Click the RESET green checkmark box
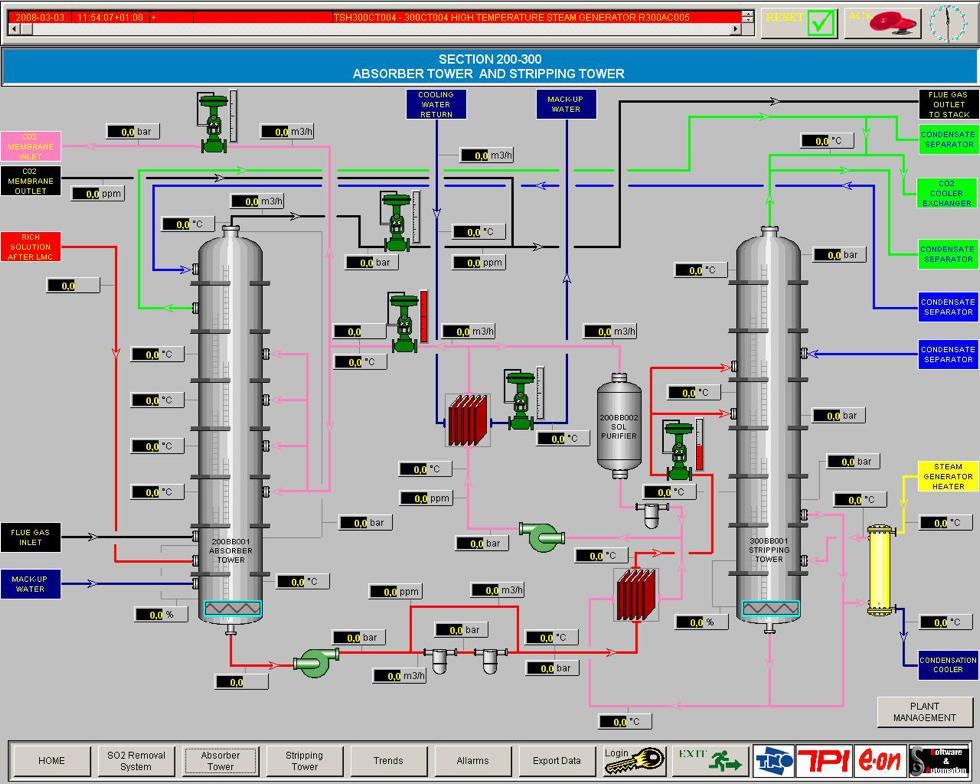Screen dimensions: 980x784 pos(820,22)
